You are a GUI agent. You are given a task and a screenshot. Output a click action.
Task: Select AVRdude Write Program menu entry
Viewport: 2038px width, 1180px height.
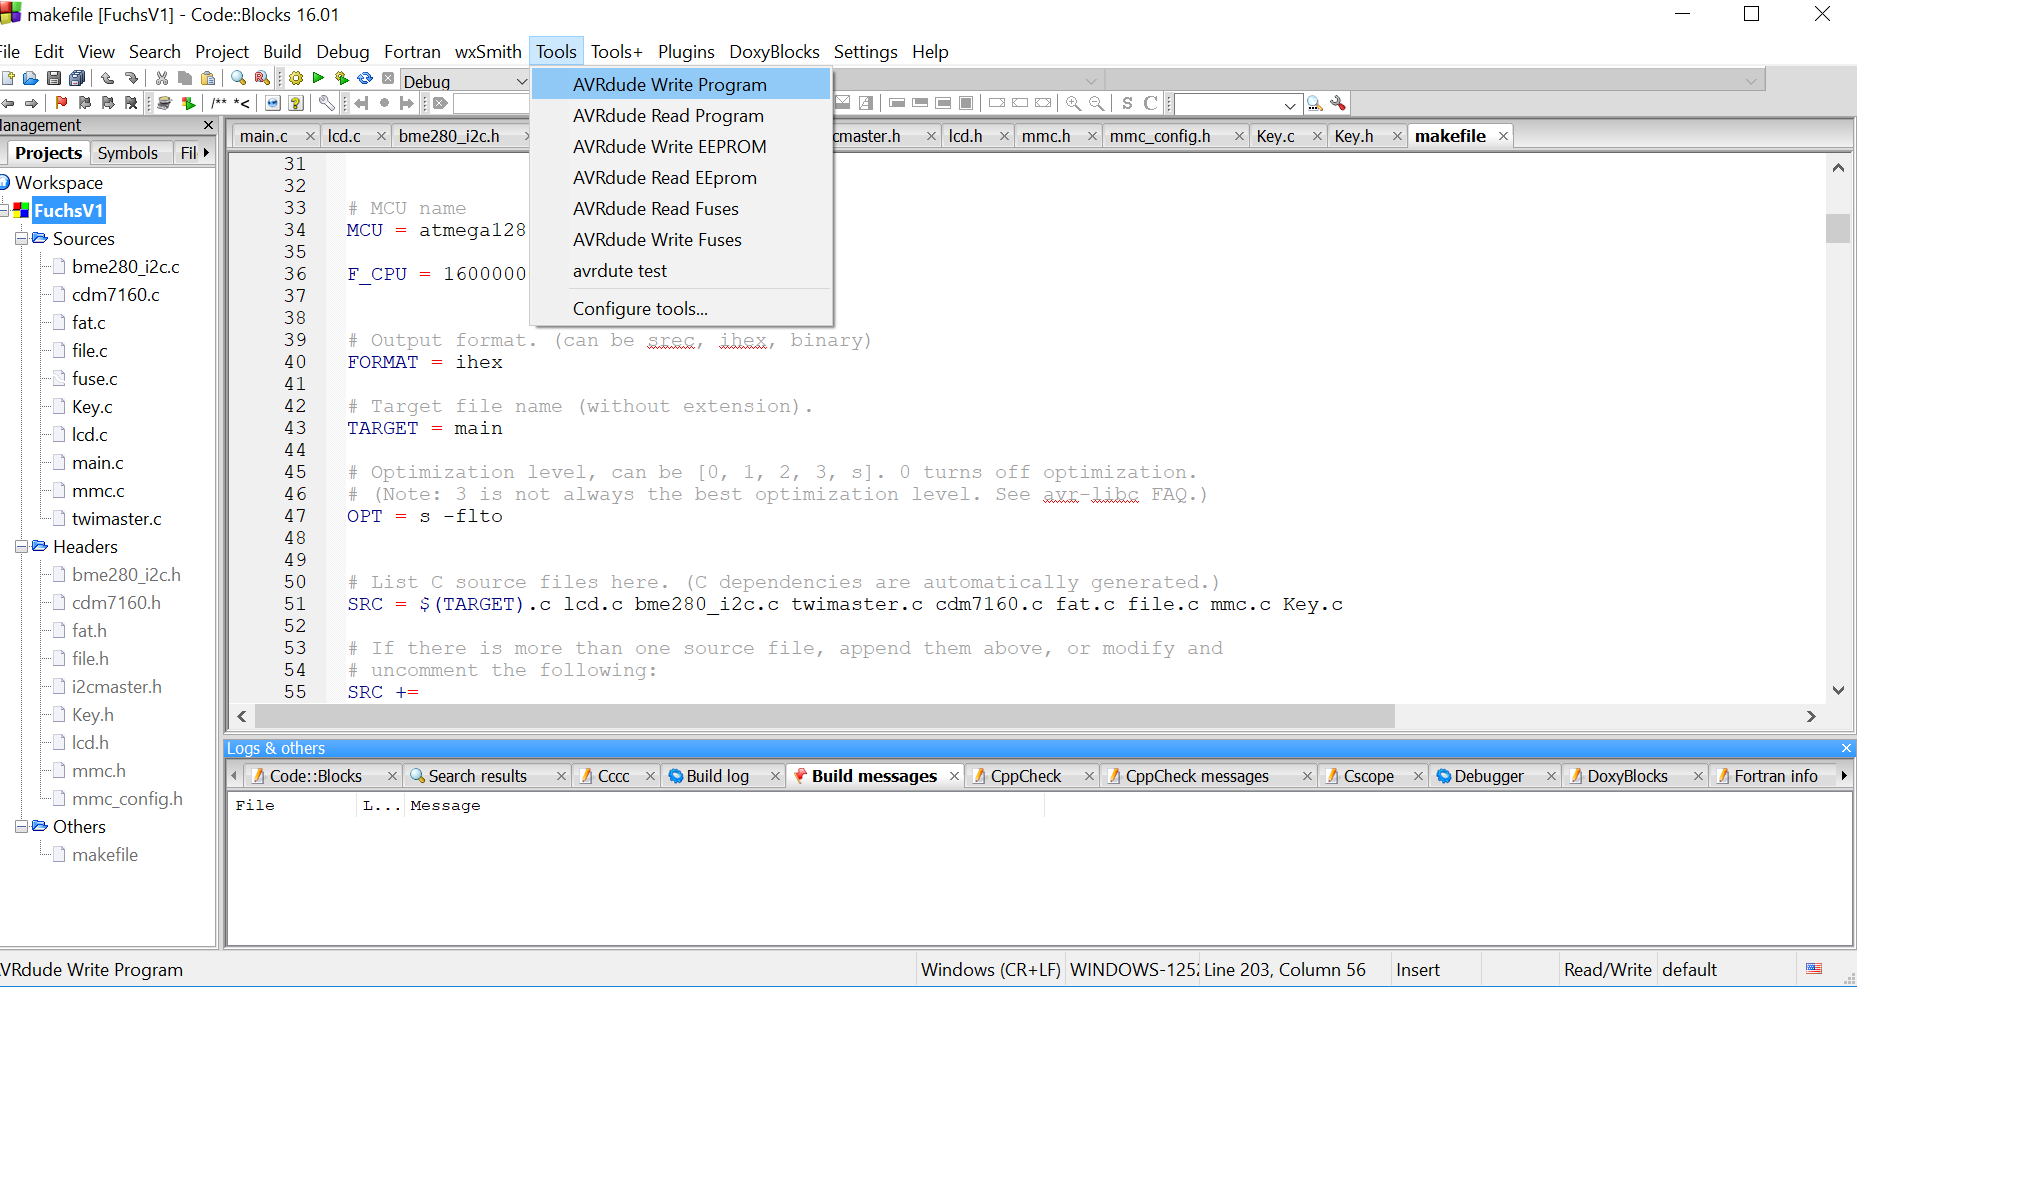682,85
